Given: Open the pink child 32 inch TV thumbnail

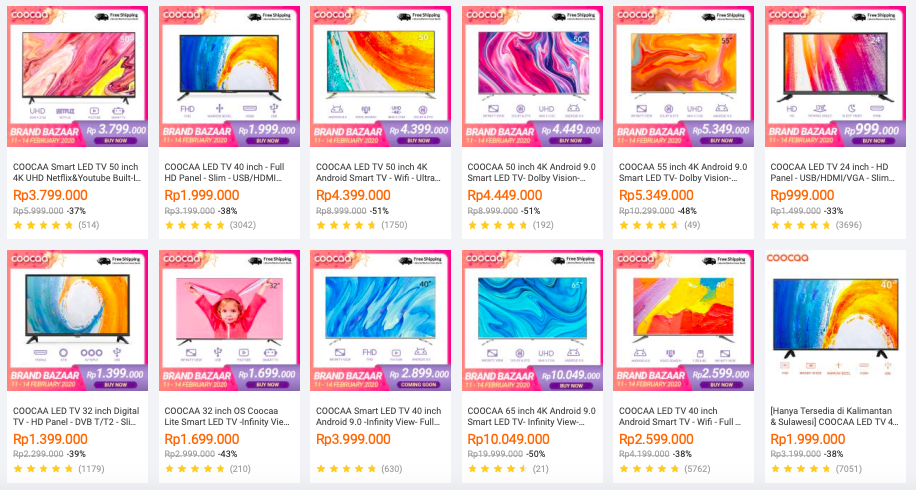Looking at the screenshot, I should click(x=229, y=320).
